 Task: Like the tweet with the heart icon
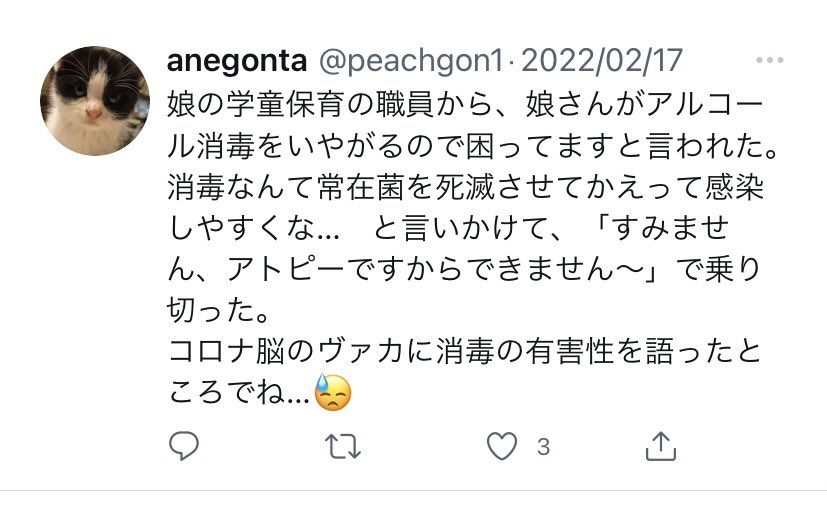[502, 446]
